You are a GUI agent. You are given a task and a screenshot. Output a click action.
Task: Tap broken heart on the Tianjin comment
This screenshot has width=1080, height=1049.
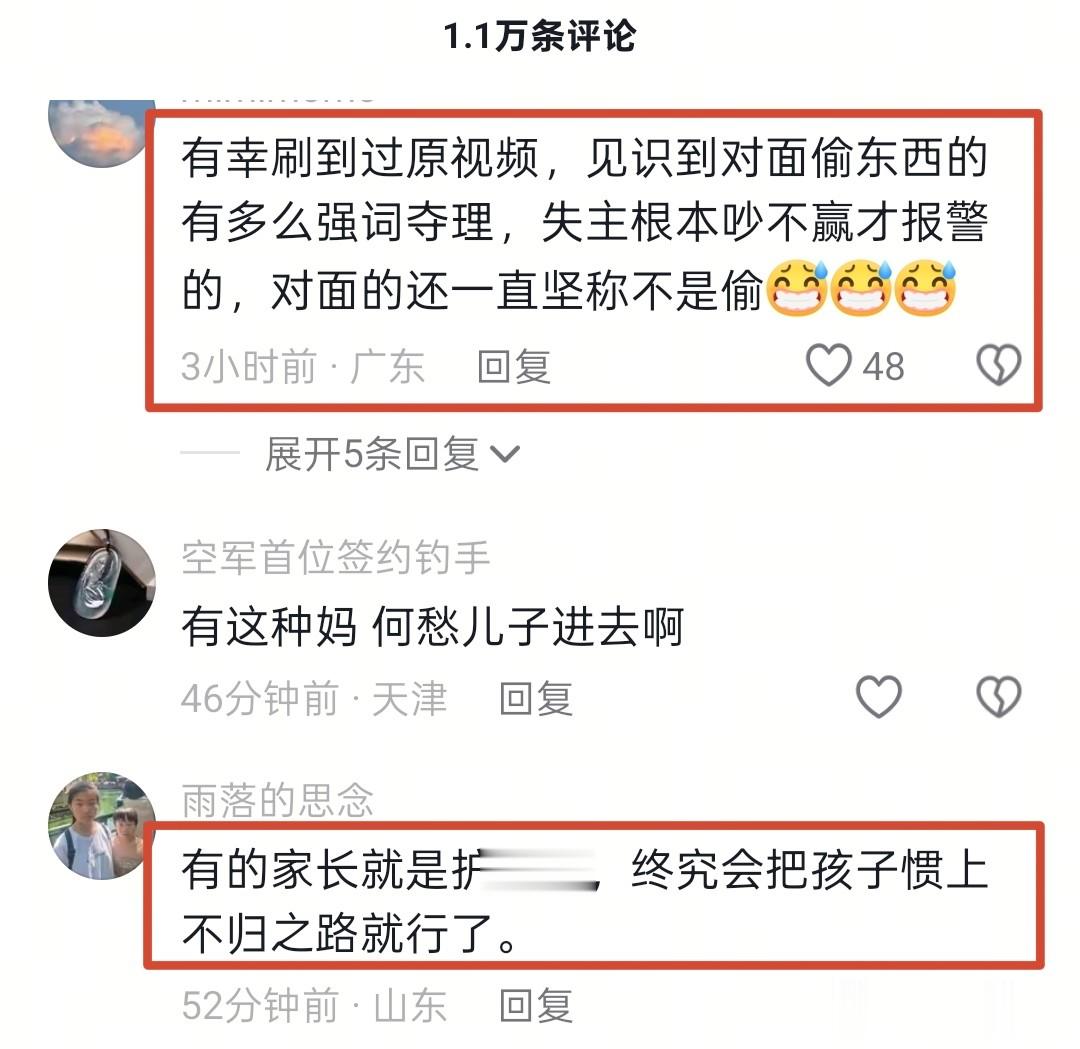click(x=999, y=696)
